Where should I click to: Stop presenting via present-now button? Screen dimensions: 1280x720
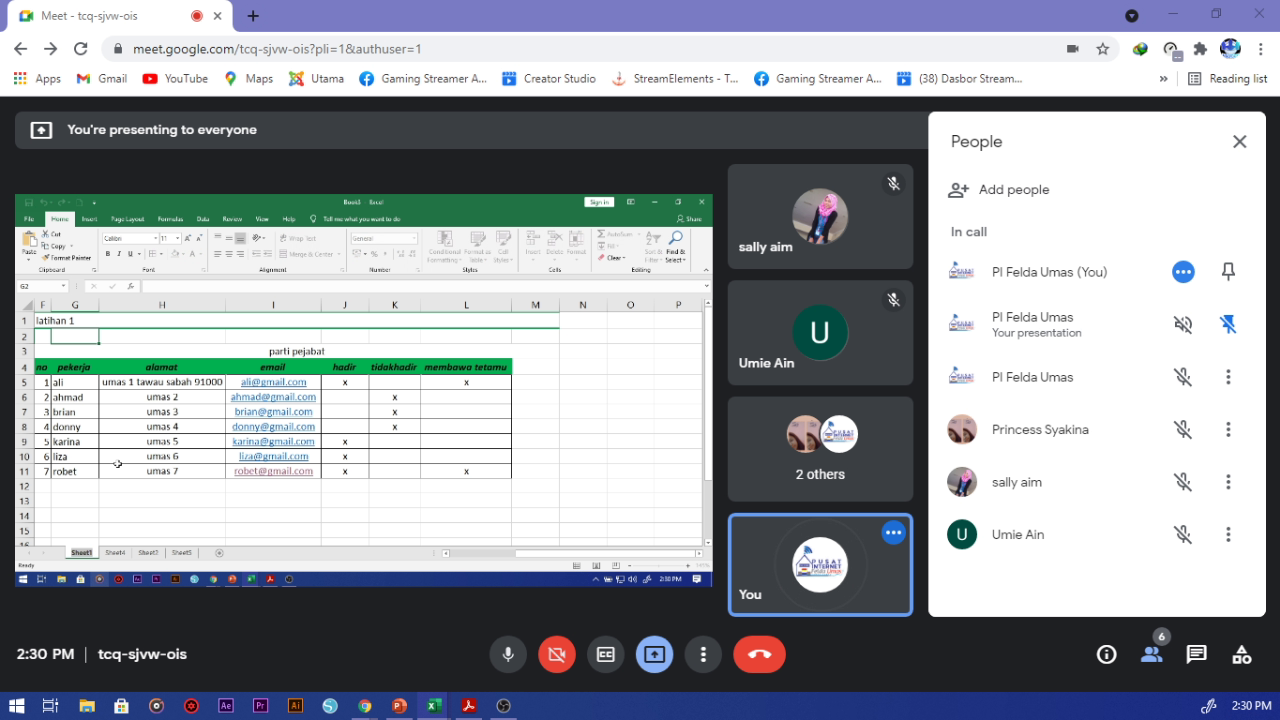click(x=654, y=654)
